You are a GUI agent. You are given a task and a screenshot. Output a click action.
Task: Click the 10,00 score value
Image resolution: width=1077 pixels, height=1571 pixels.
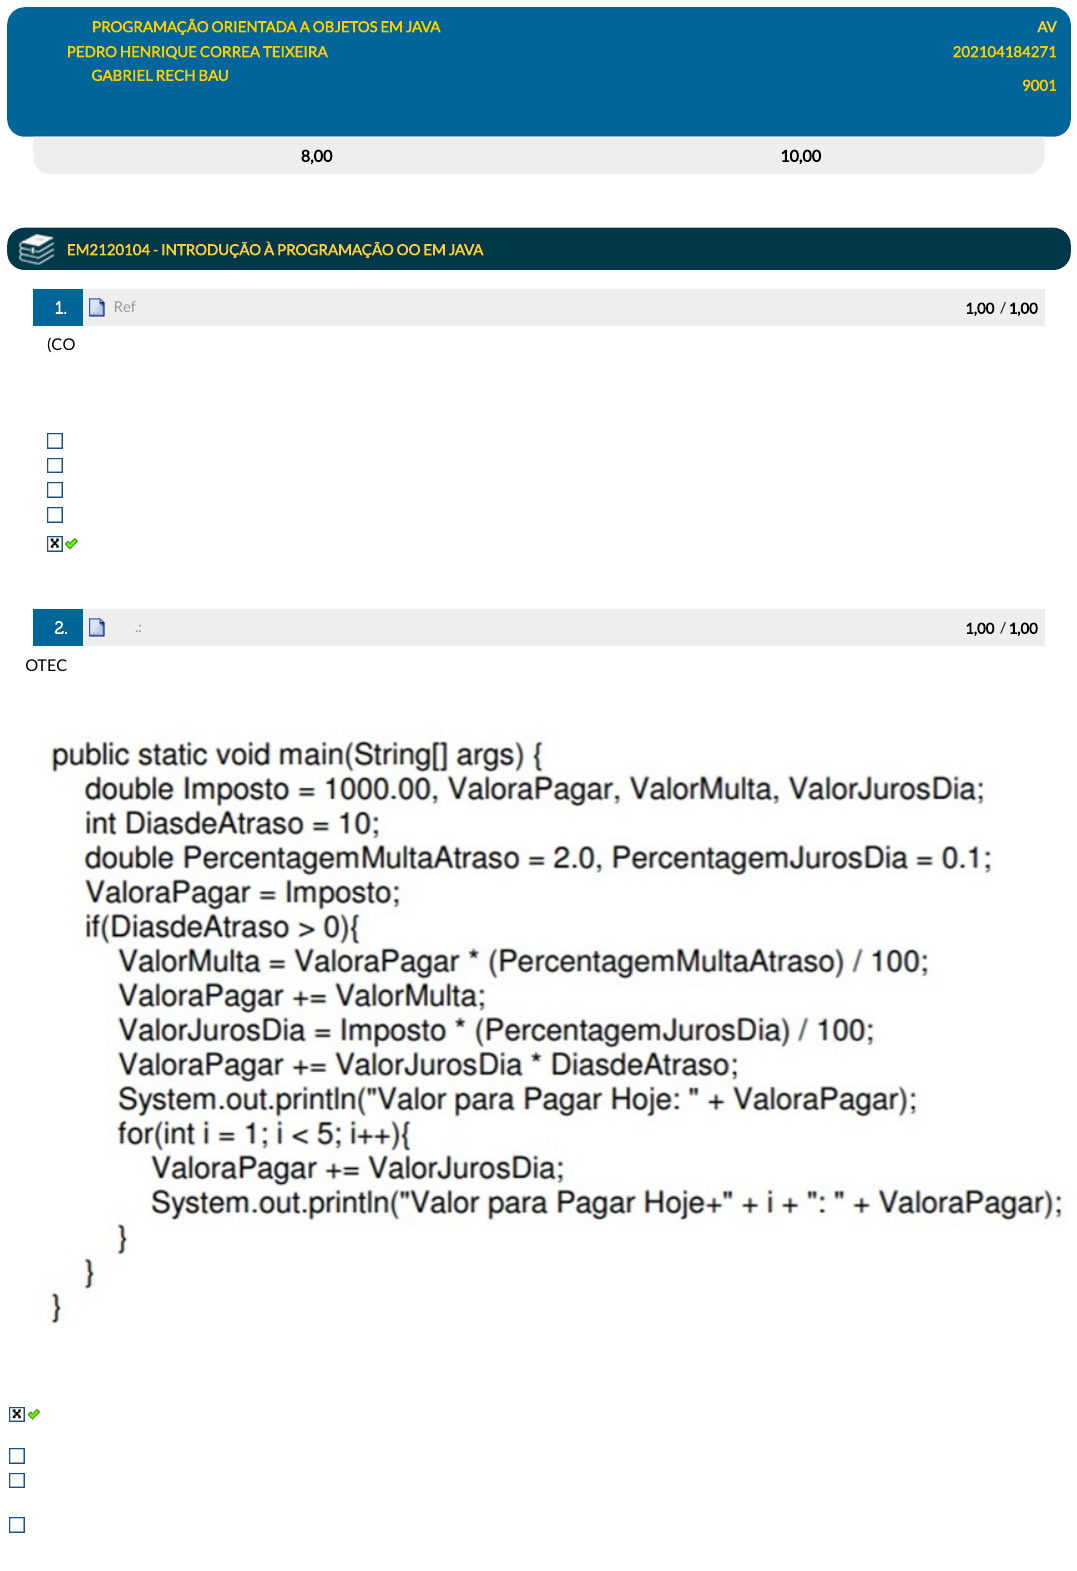pyautogui.click(x=800, y=156)
